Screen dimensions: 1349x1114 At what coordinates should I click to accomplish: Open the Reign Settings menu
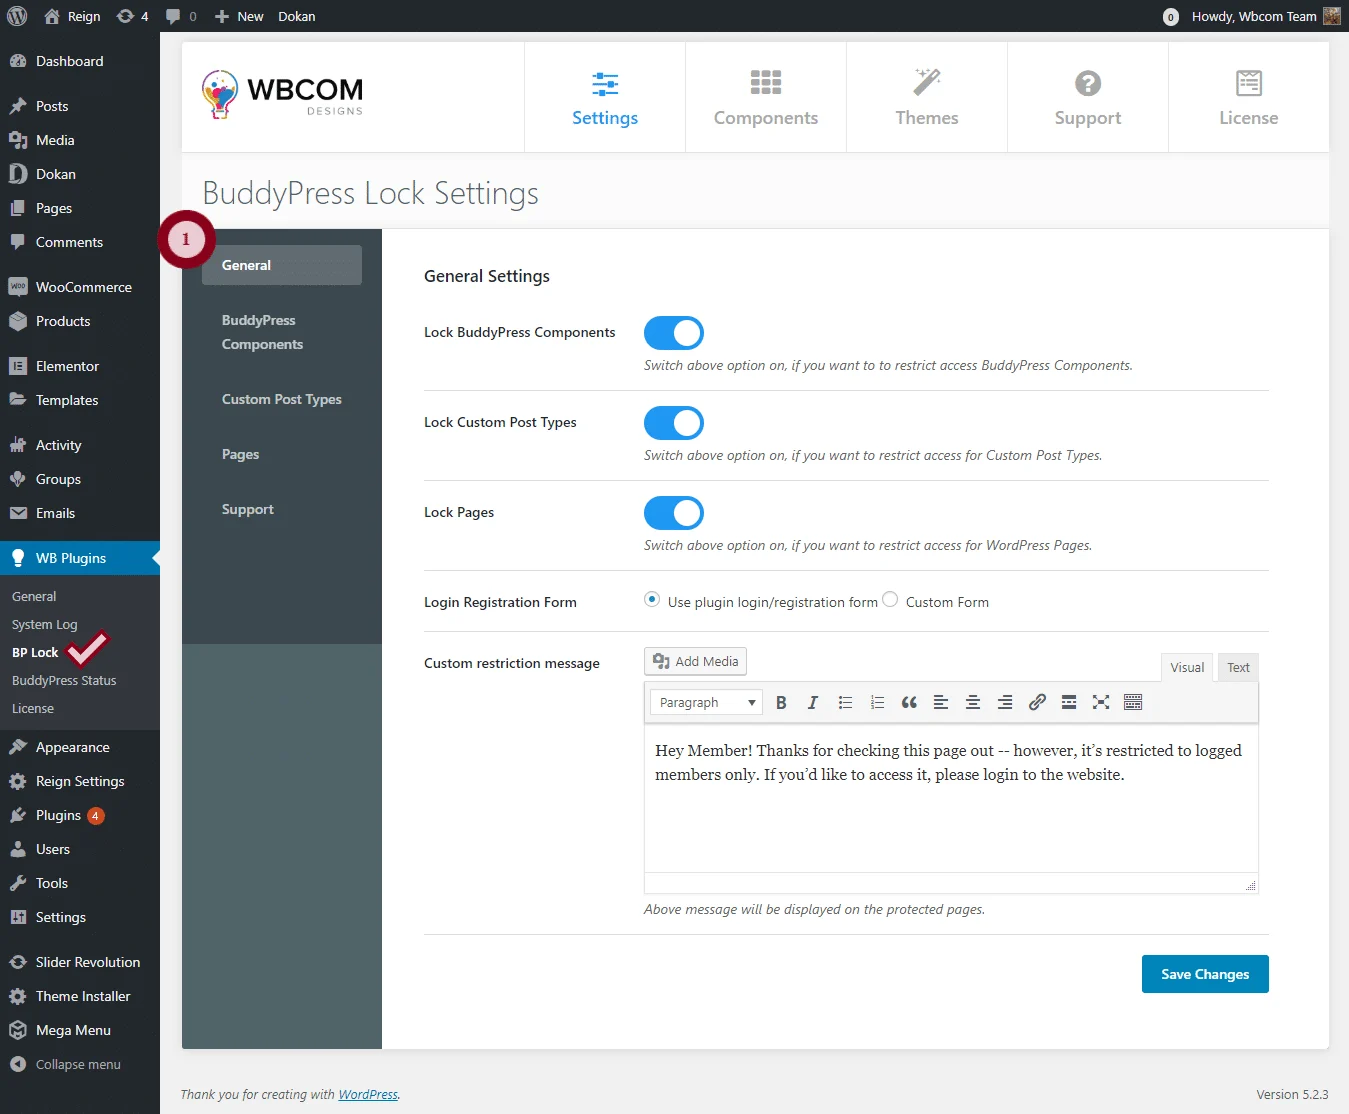[80, 781]
